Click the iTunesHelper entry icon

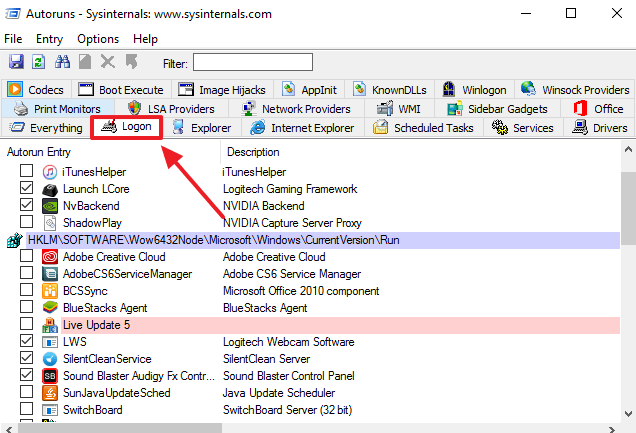(50, 172)
